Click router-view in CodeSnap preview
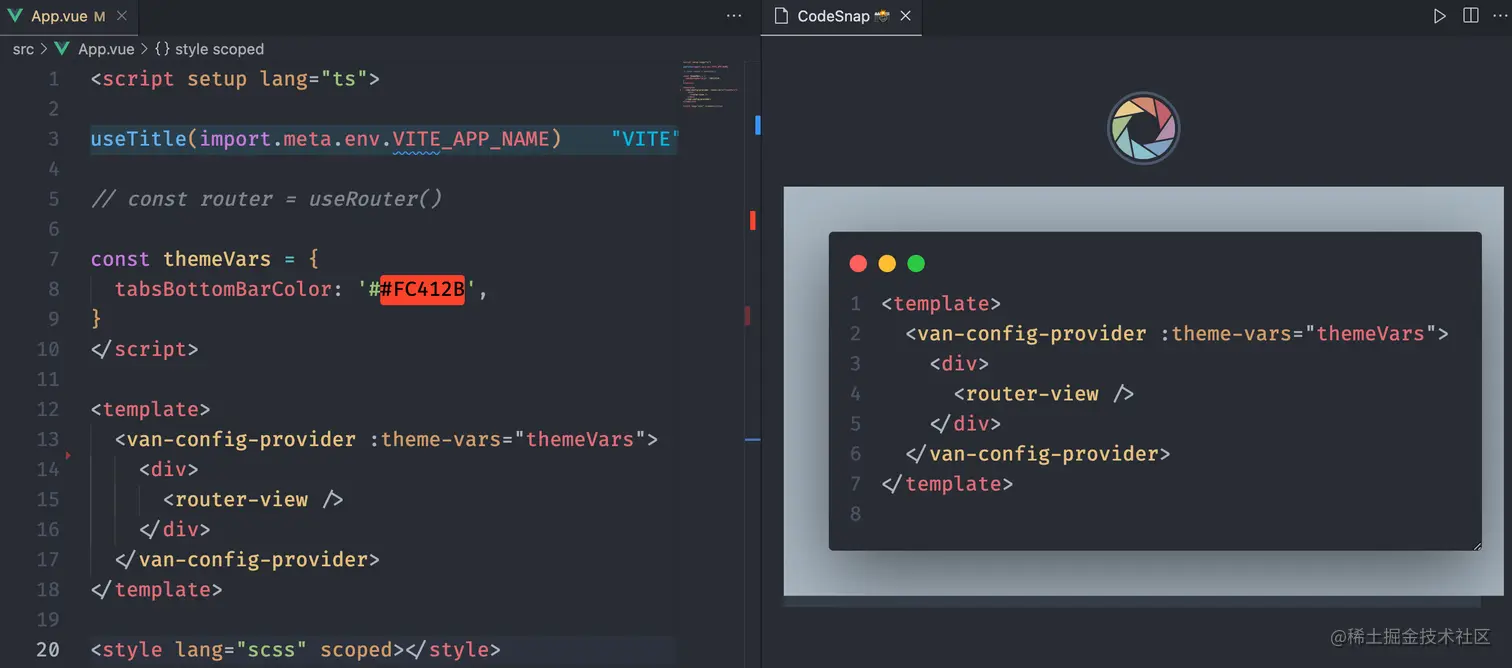Image resolution: width=1512 pixels, height=668 pixels. (x=1032, y=393)
